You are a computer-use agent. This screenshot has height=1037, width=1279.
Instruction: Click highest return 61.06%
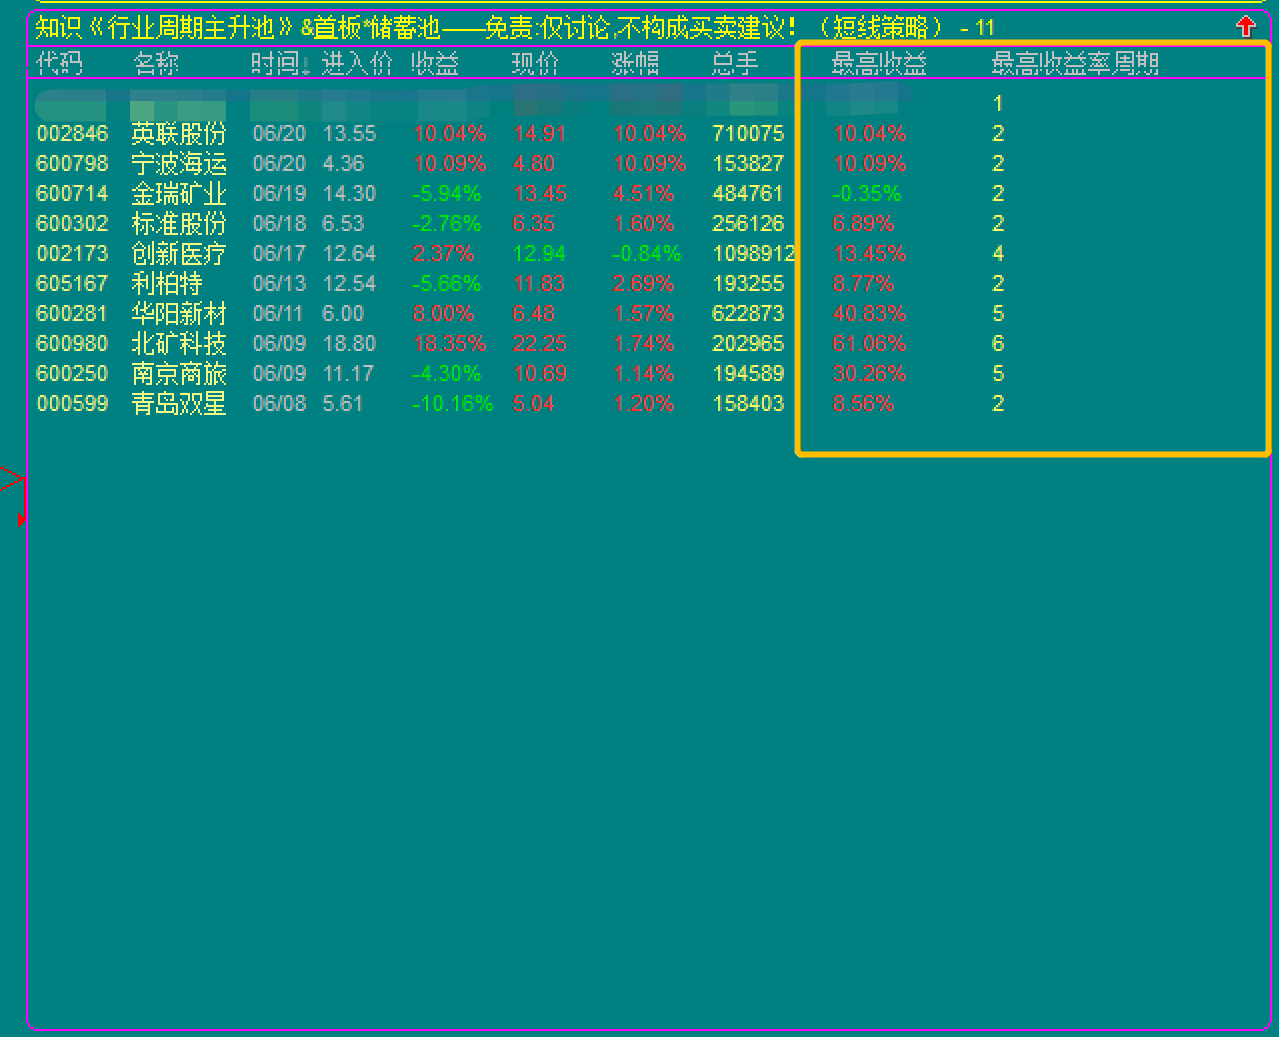869,344
